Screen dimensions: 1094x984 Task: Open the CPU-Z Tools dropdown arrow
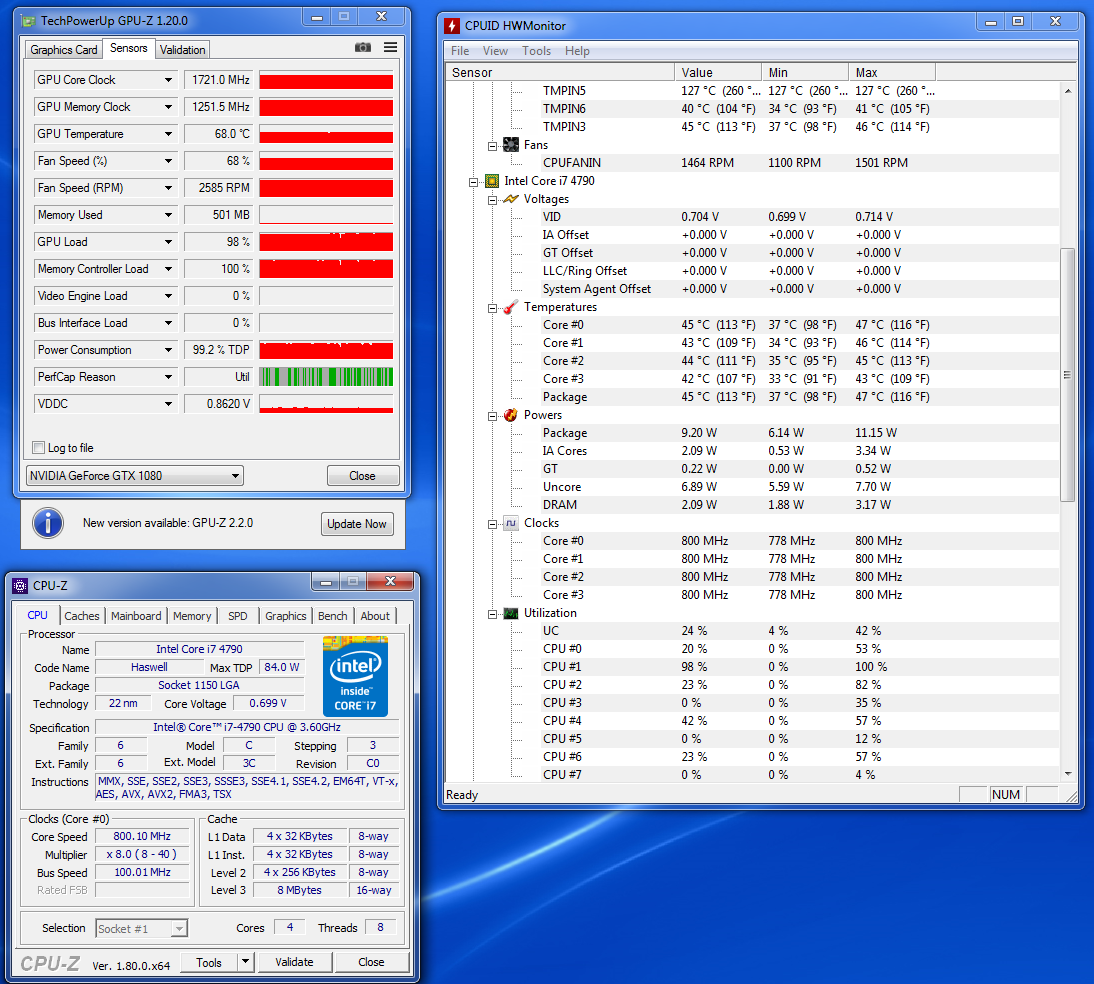point(245,962)
